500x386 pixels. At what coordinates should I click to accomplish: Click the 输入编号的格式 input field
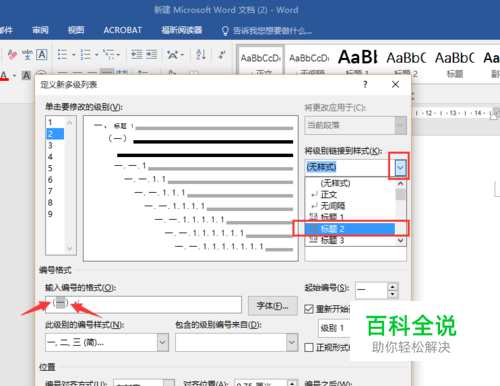[x=143, y=305]
